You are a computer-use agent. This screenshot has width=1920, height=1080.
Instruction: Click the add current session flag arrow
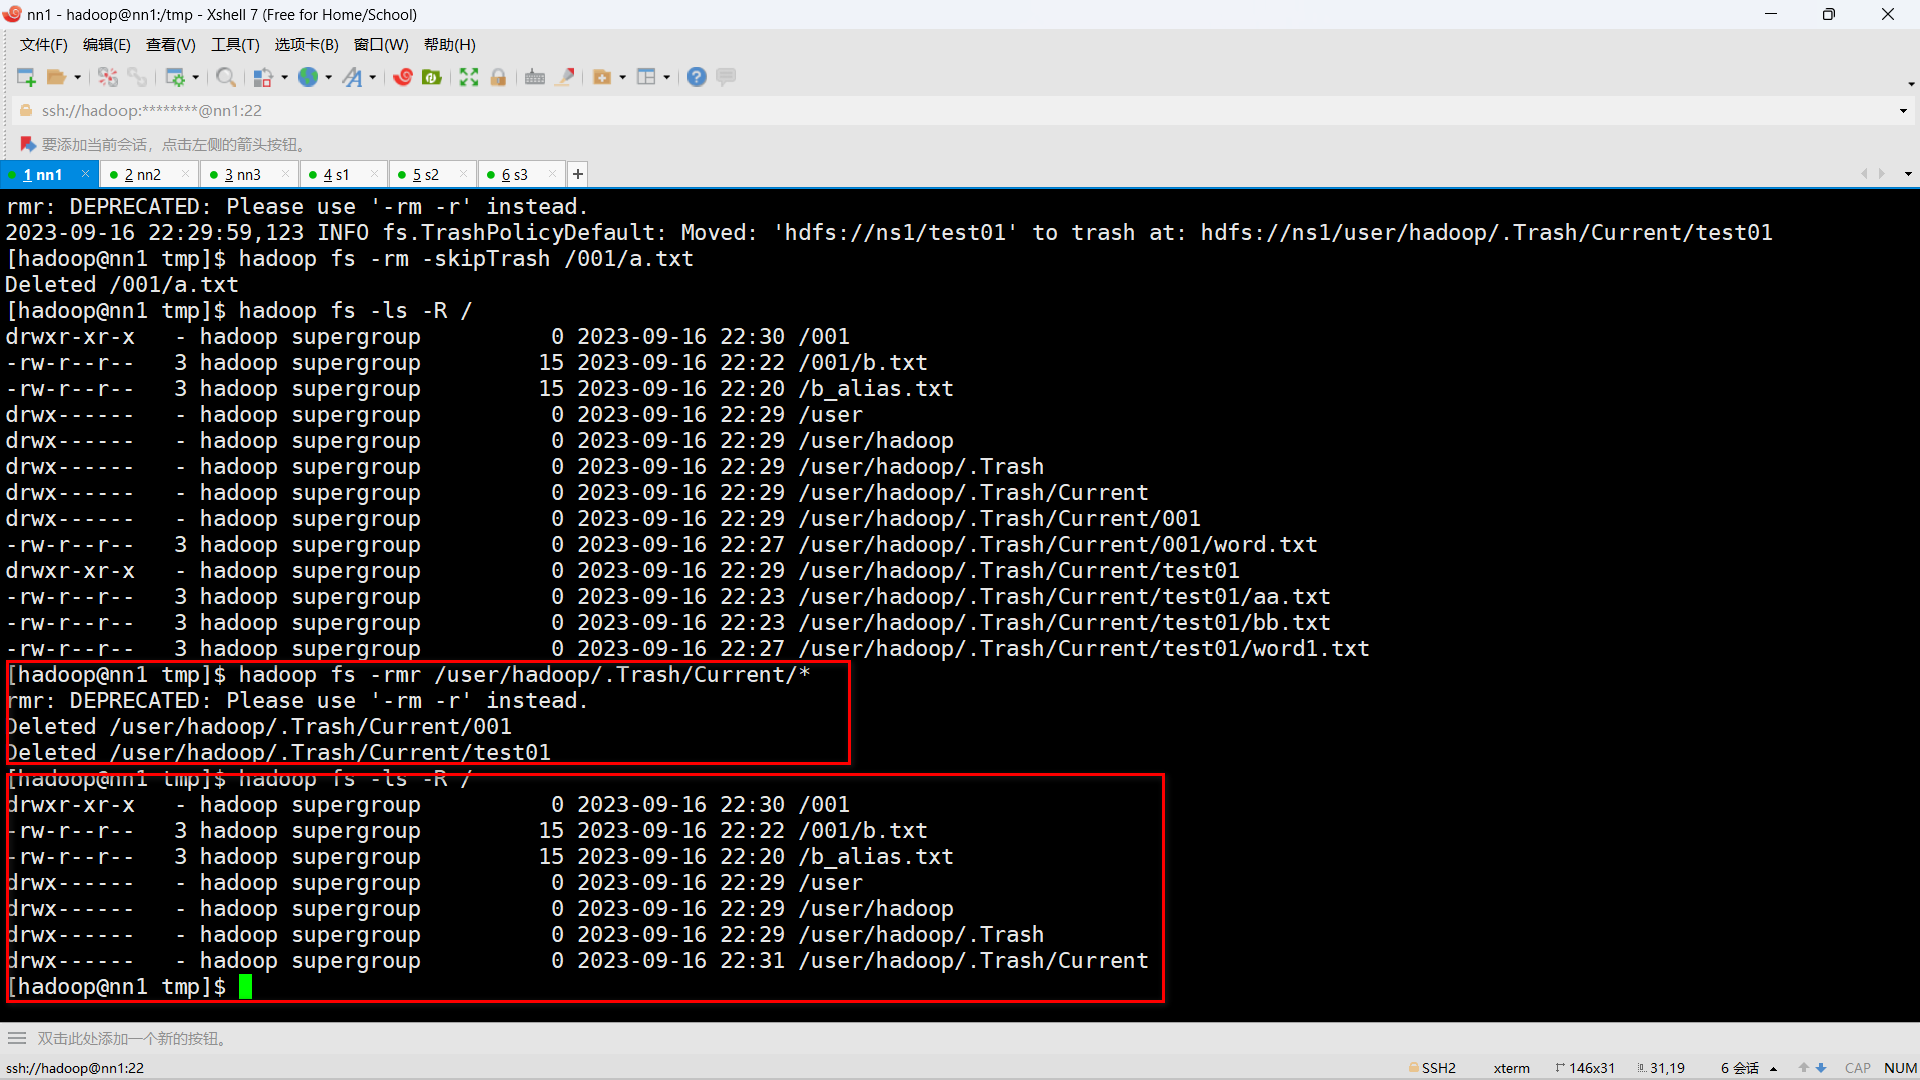tap(28, 145)
